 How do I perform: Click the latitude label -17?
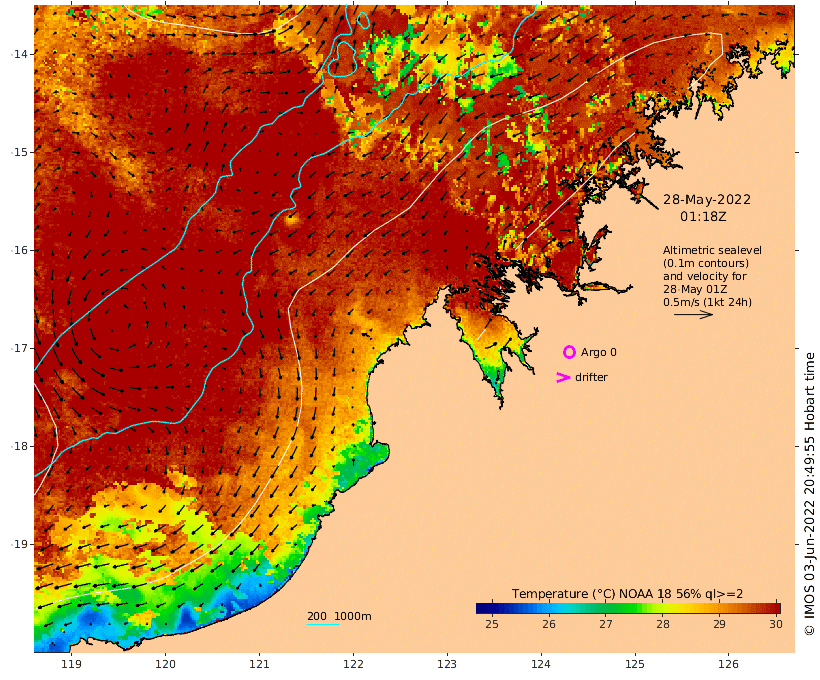[19, 348]
